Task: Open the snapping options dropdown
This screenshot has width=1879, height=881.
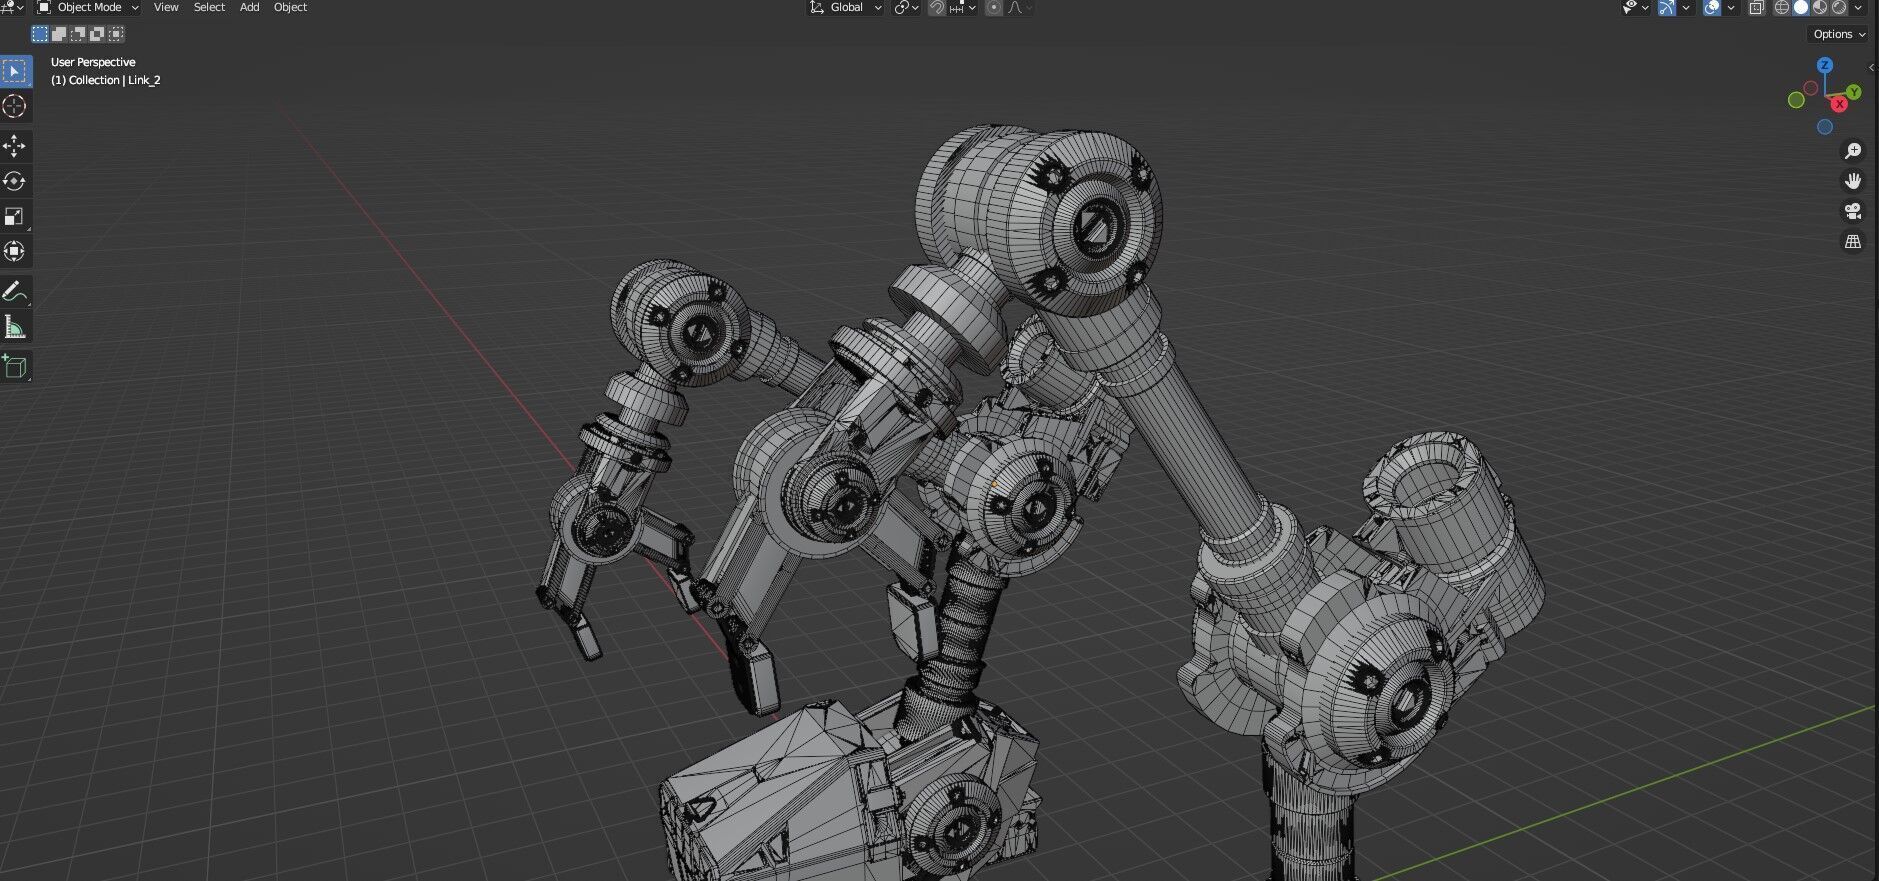Action: tap(962, 7)
